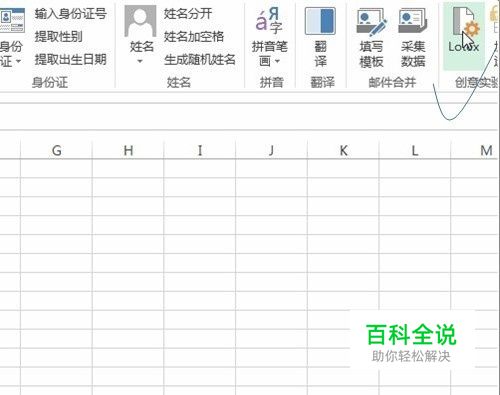Viewport: 500px width, 395px height.
Task: Select column H header
Action: pyautogui.click(x=128, y=151)
